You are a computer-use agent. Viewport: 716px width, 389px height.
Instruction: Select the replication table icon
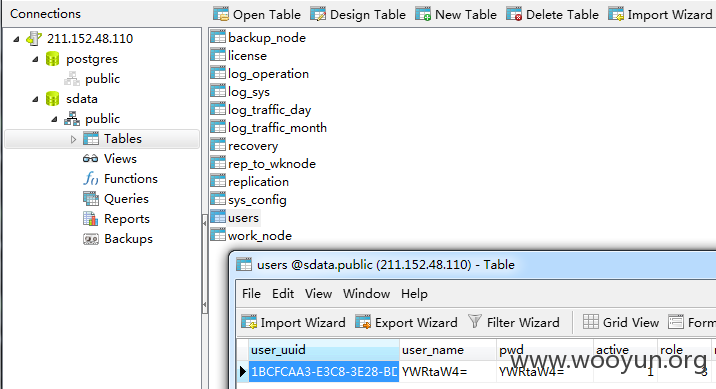coord(218,181)
